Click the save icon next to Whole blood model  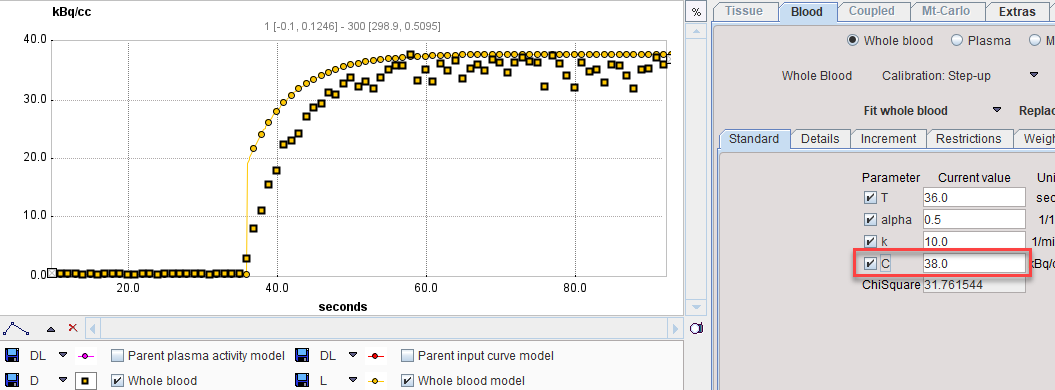(303, 380)
